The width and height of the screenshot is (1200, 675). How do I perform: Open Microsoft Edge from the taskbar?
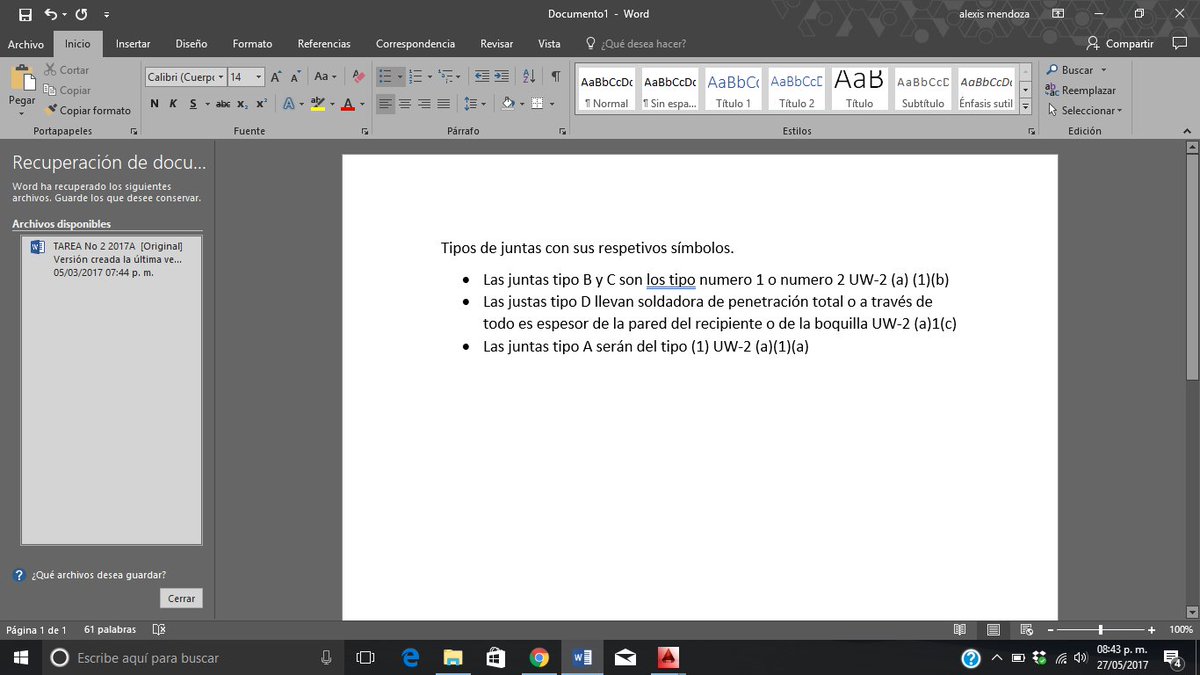[410, 657]
